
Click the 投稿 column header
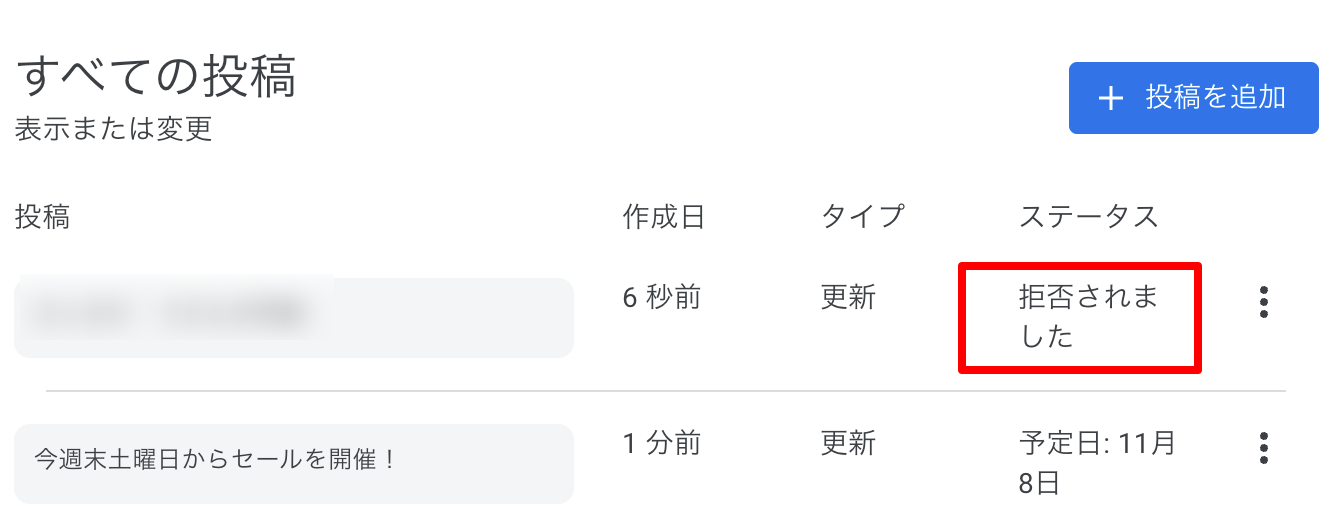[x=42, y=216]
